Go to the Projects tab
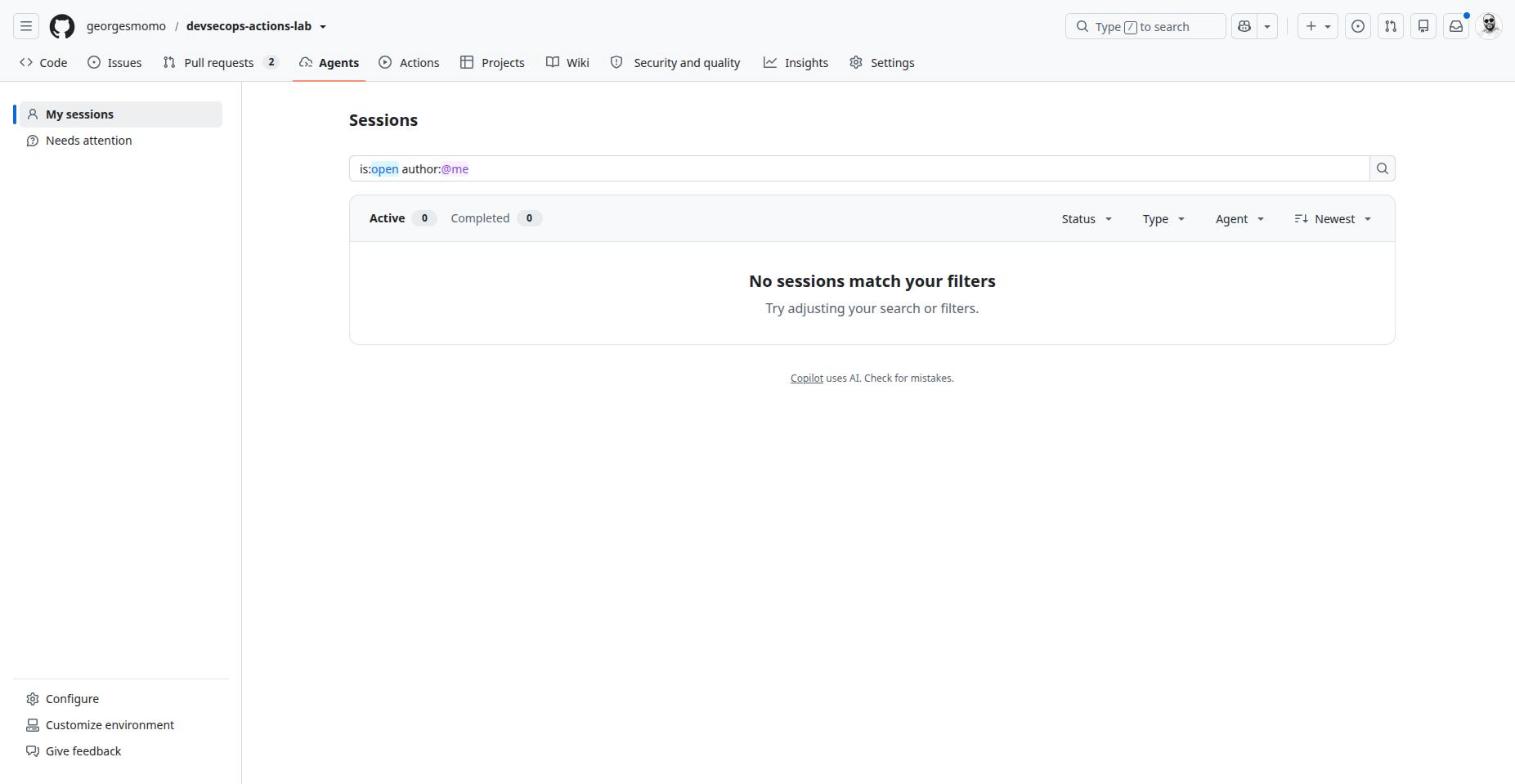Image resolution: width=1515 pixels, height=784 pixels. [x=492, y=62]
